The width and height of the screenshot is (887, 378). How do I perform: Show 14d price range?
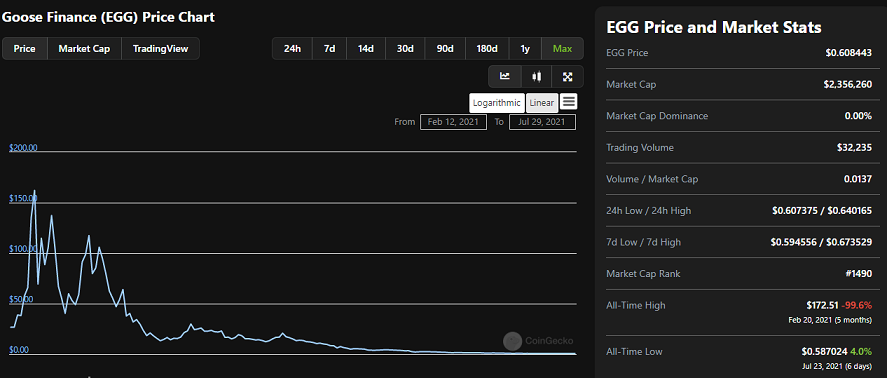(x=365, y=49)
